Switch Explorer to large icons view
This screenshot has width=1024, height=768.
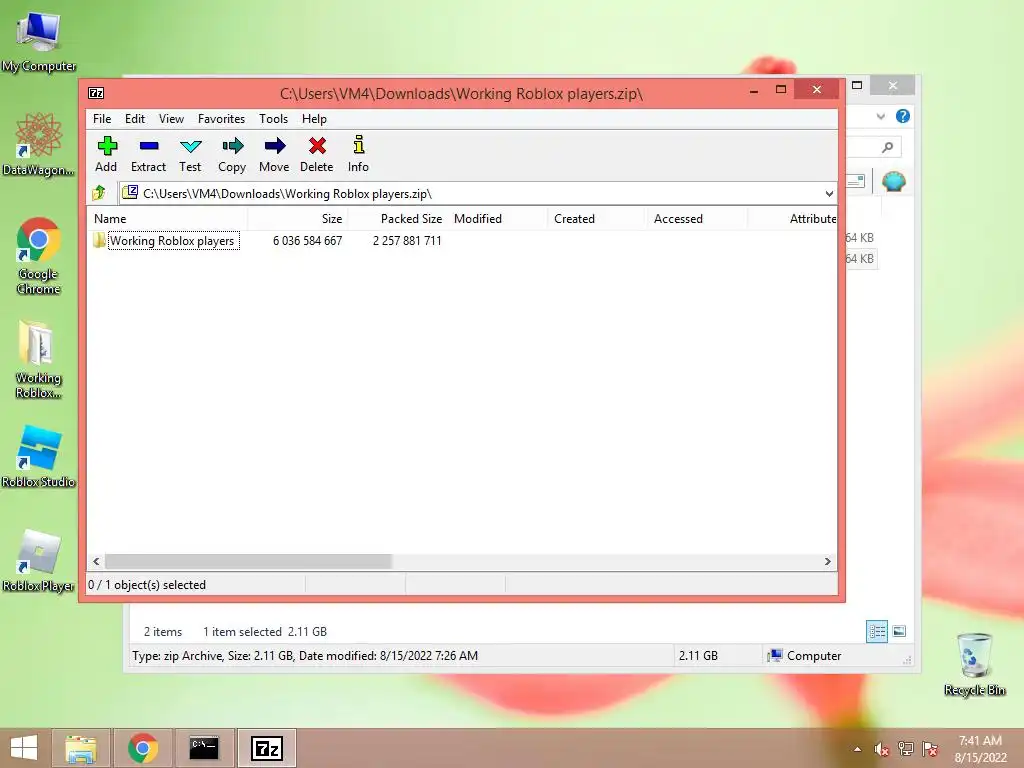click(x=899, y=631)
